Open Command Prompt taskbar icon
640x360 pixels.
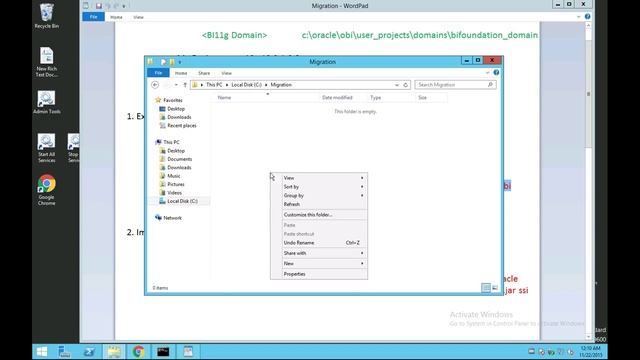click(x=163, y=351)
